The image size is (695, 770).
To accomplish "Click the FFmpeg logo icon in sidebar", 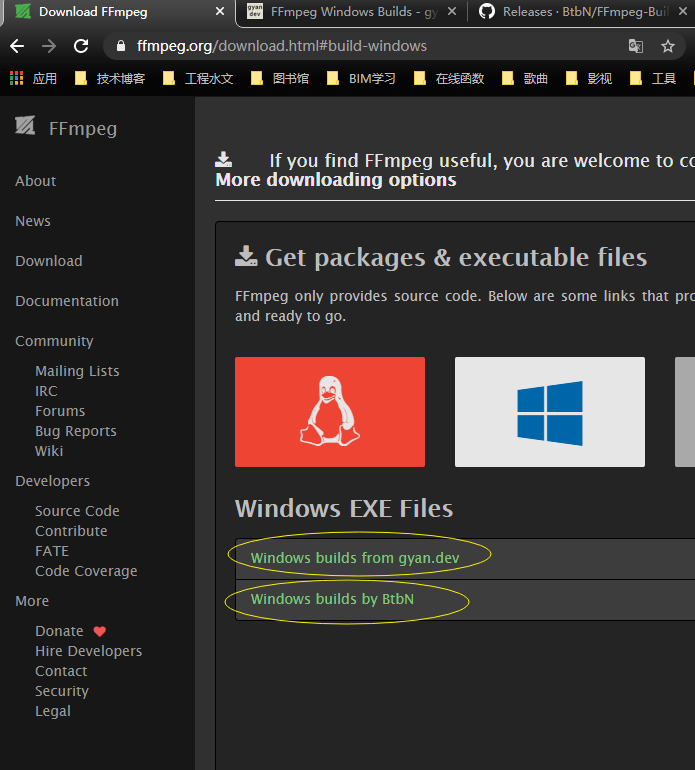I will tap(25, 126).
